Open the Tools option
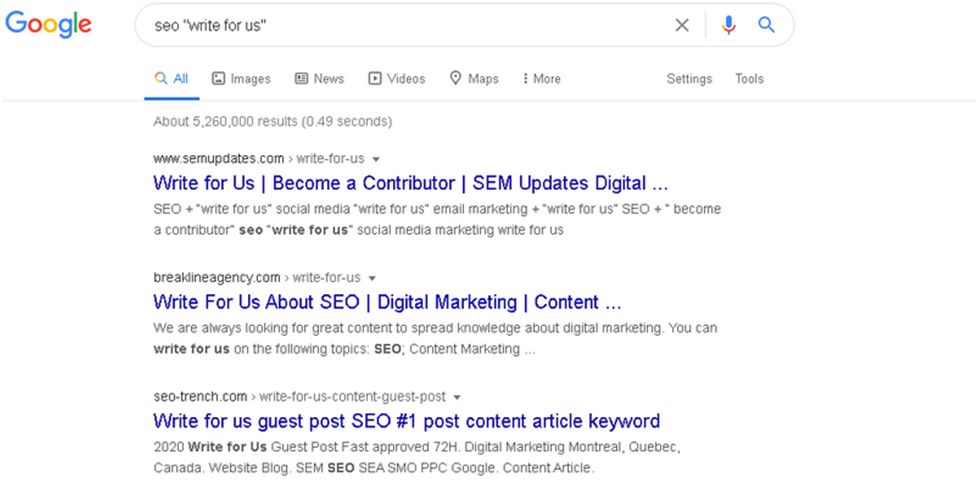Image resolution: width=979 pixels, height=485 pixels. pos(749,79)
